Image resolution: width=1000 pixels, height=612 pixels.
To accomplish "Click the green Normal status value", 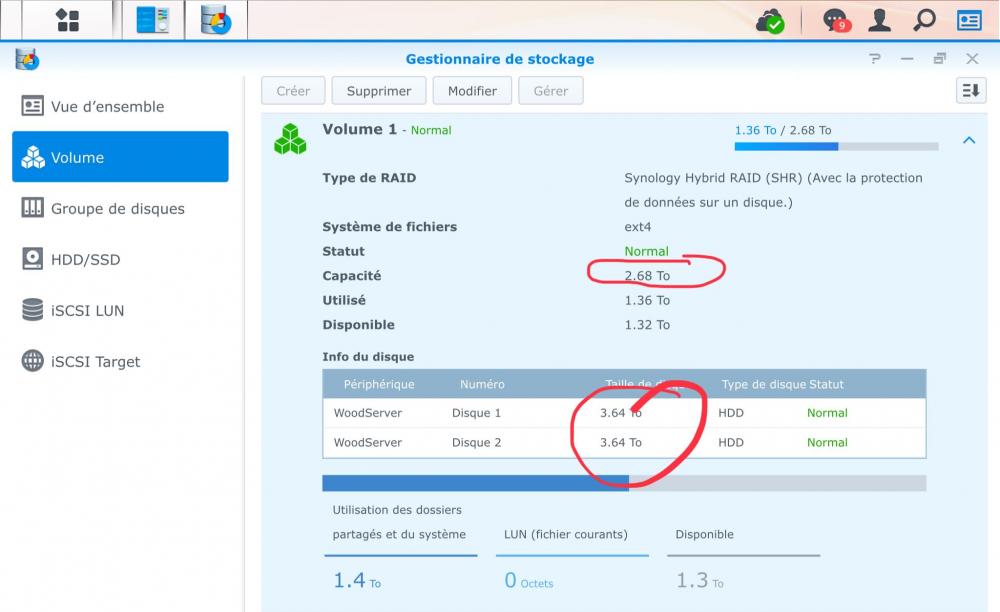I will [646, 251].
